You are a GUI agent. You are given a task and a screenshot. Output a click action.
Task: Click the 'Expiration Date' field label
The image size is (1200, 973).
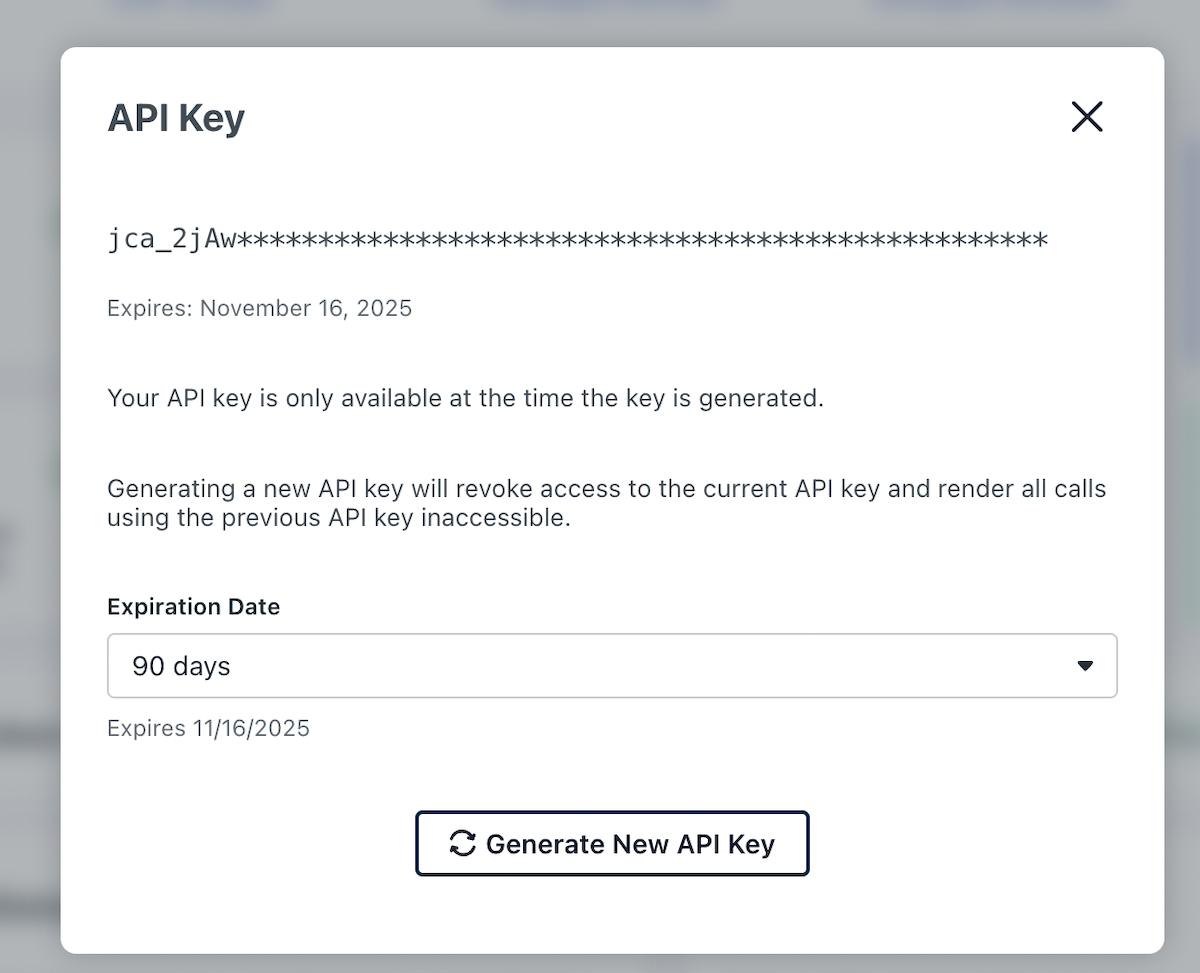coord(193,607)
